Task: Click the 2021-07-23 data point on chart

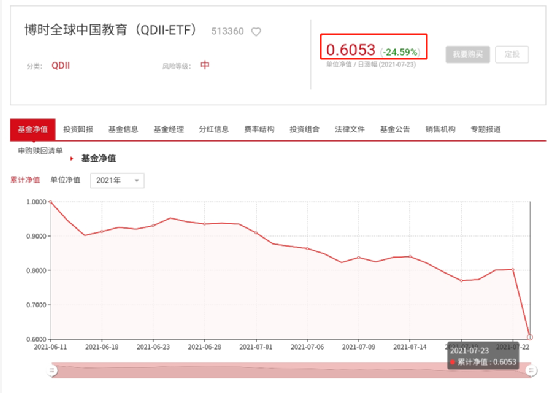Action: pyautogui.click(x=530, y=337)
